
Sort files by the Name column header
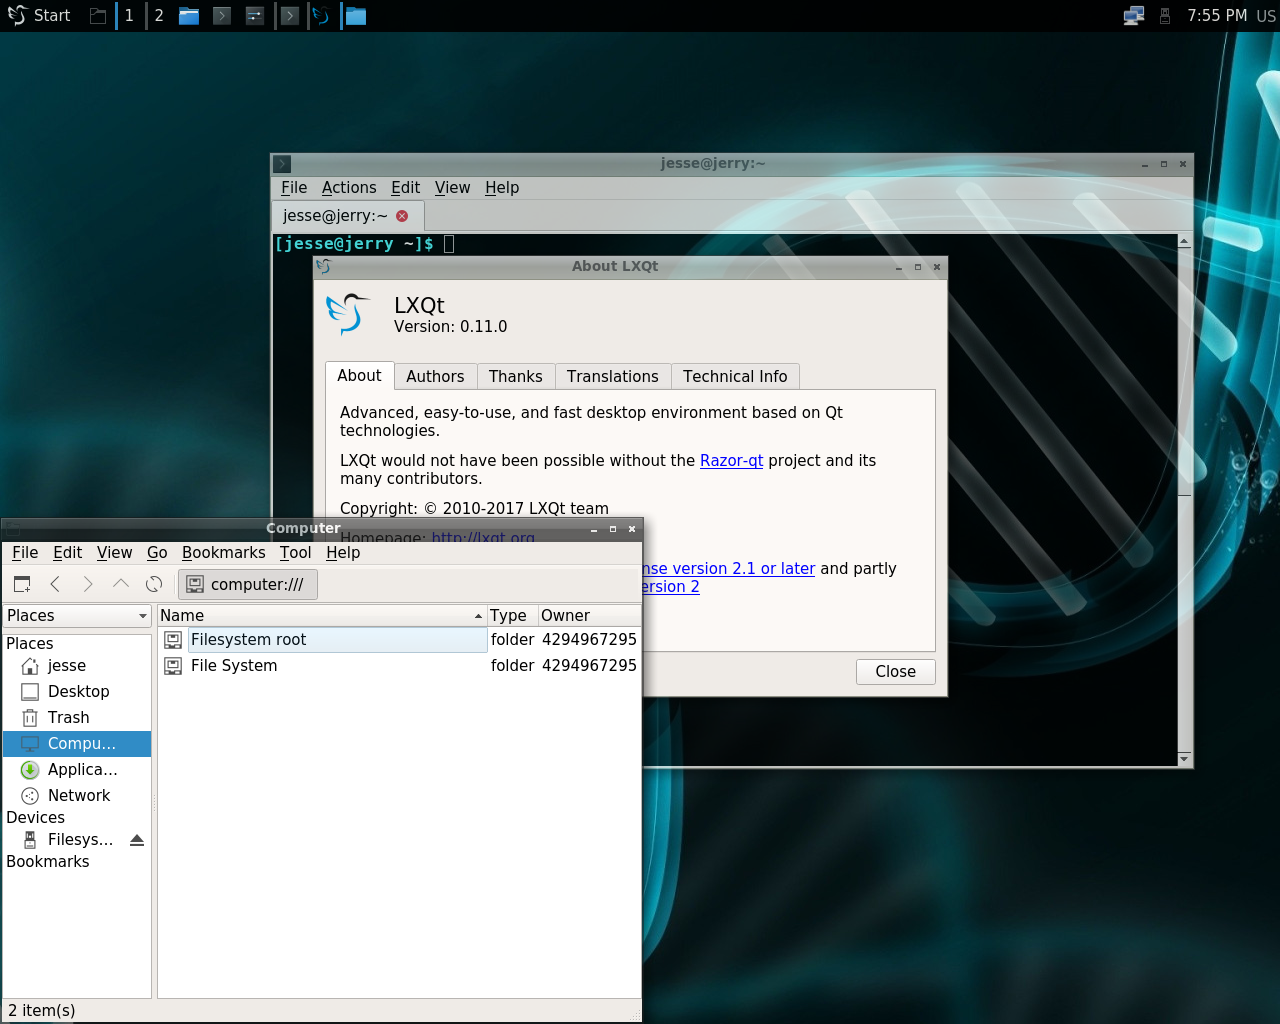tap(322, 616)
